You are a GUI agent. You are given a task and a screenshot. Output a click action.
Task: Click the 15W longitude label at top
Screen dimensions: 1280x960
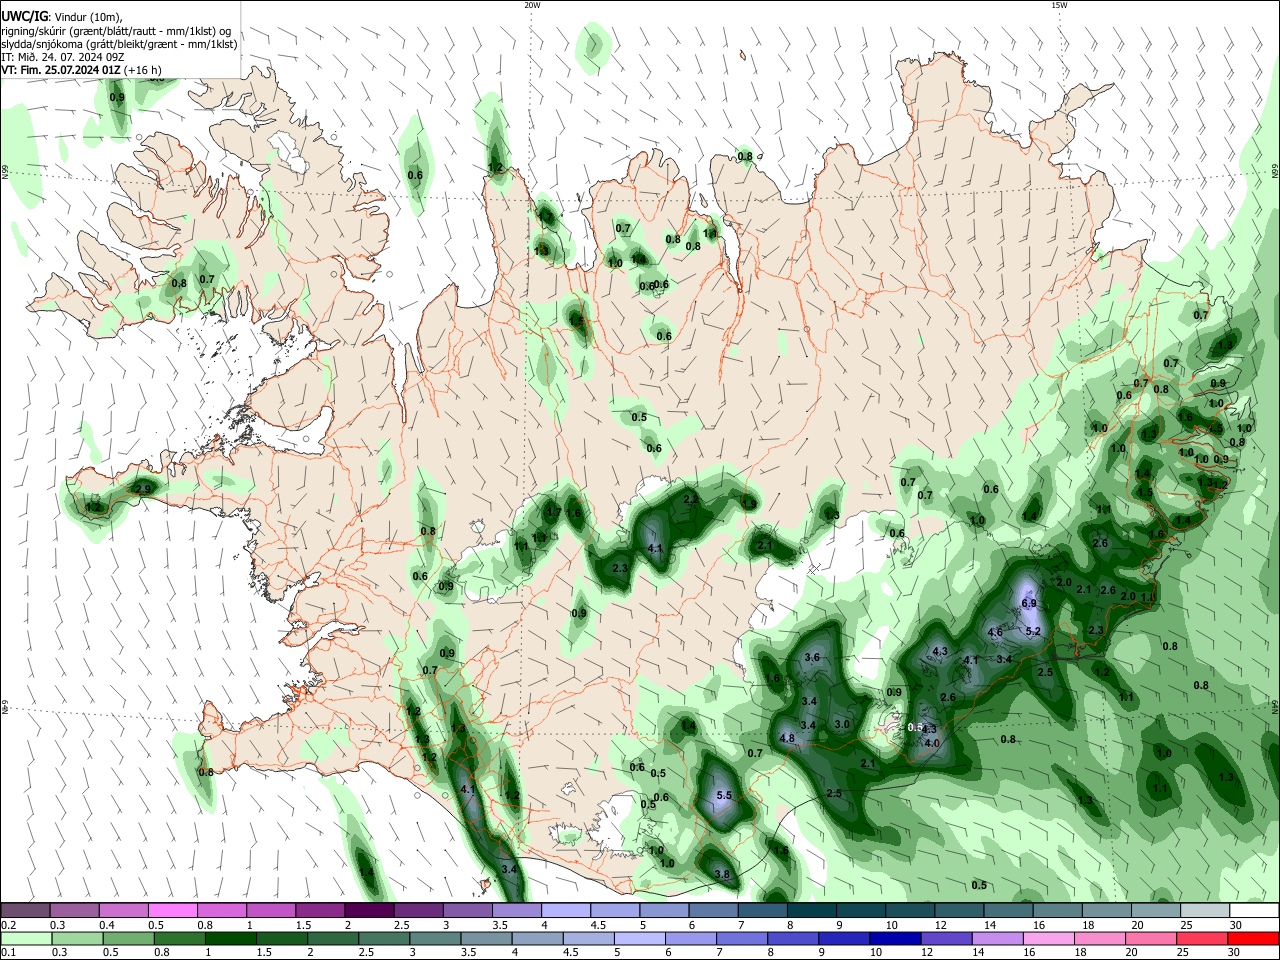click(1059, 5)
